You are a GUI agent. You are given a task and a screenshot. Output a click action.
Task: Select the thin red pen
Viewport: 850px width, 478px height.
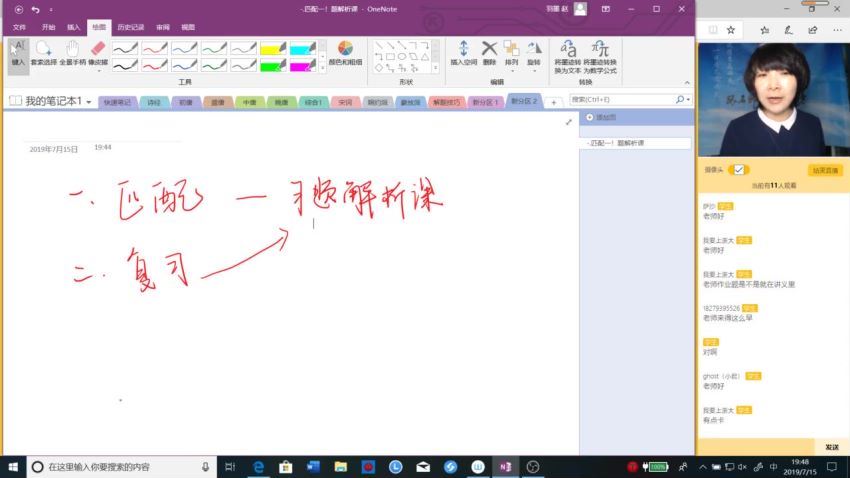coord(154,49)
